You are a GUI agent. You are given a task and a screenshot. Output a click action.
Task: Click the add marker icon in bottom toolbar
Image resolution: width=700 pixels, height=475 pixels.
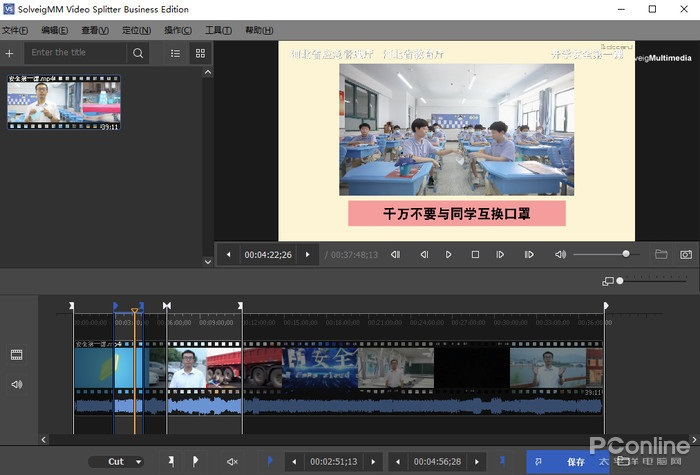pos(171,461)
